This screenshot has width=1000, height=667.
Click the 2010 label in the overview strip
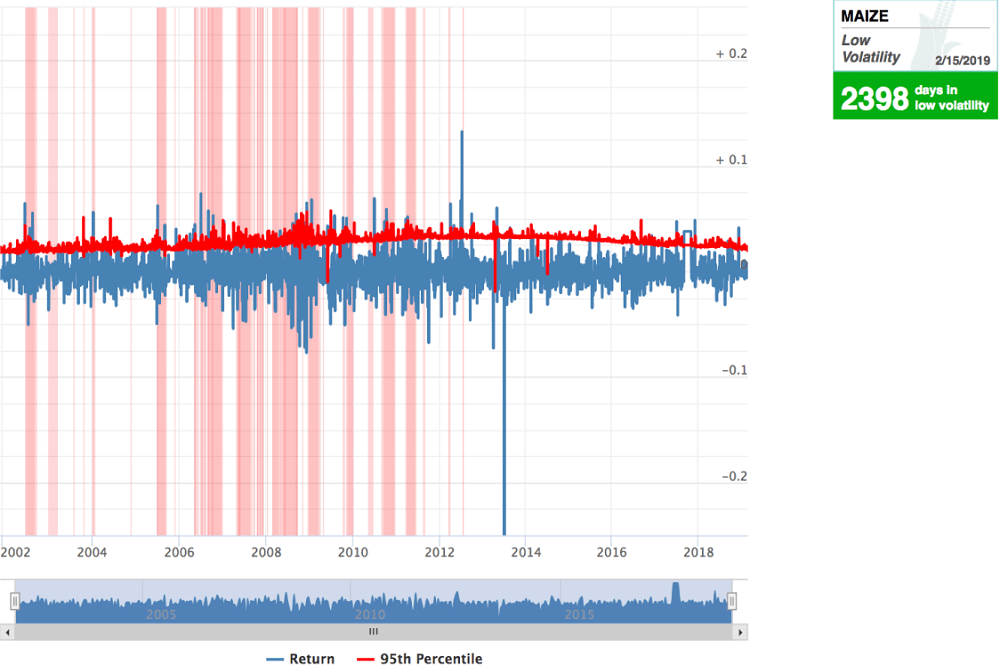click(370, 615)
